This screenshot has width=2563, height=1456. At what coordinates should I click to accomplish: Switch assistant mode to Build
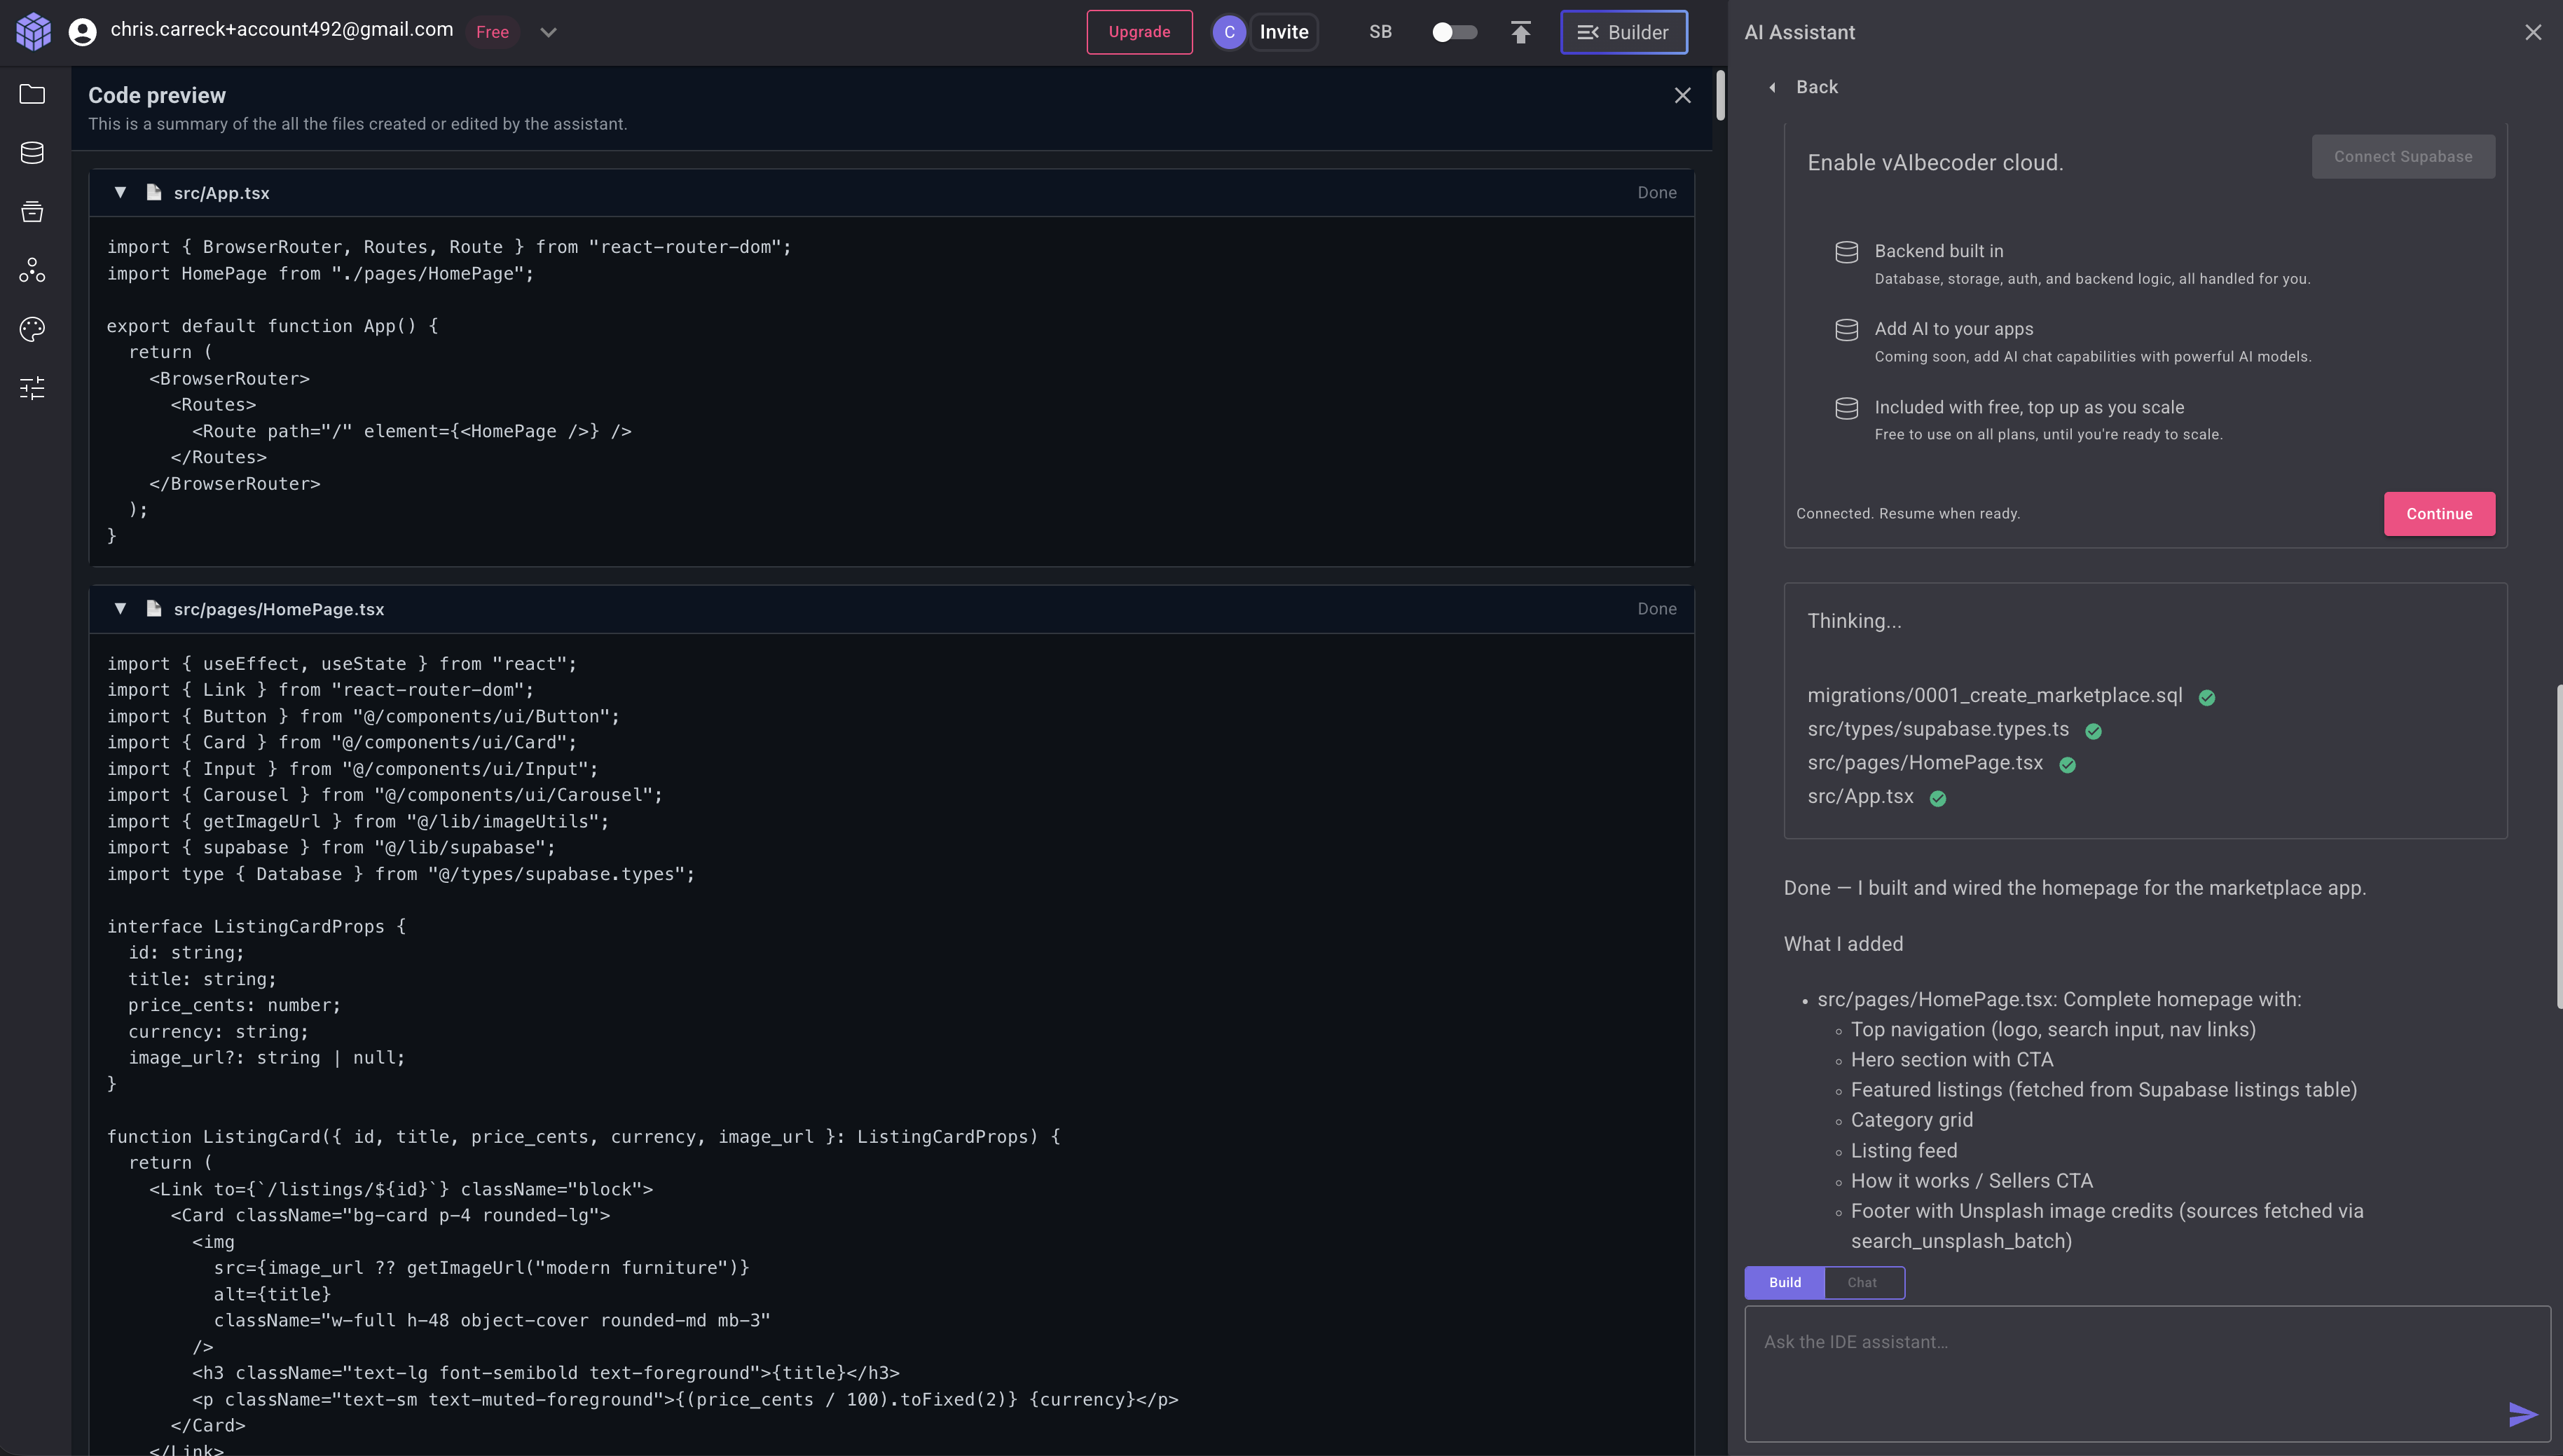1784,1281
